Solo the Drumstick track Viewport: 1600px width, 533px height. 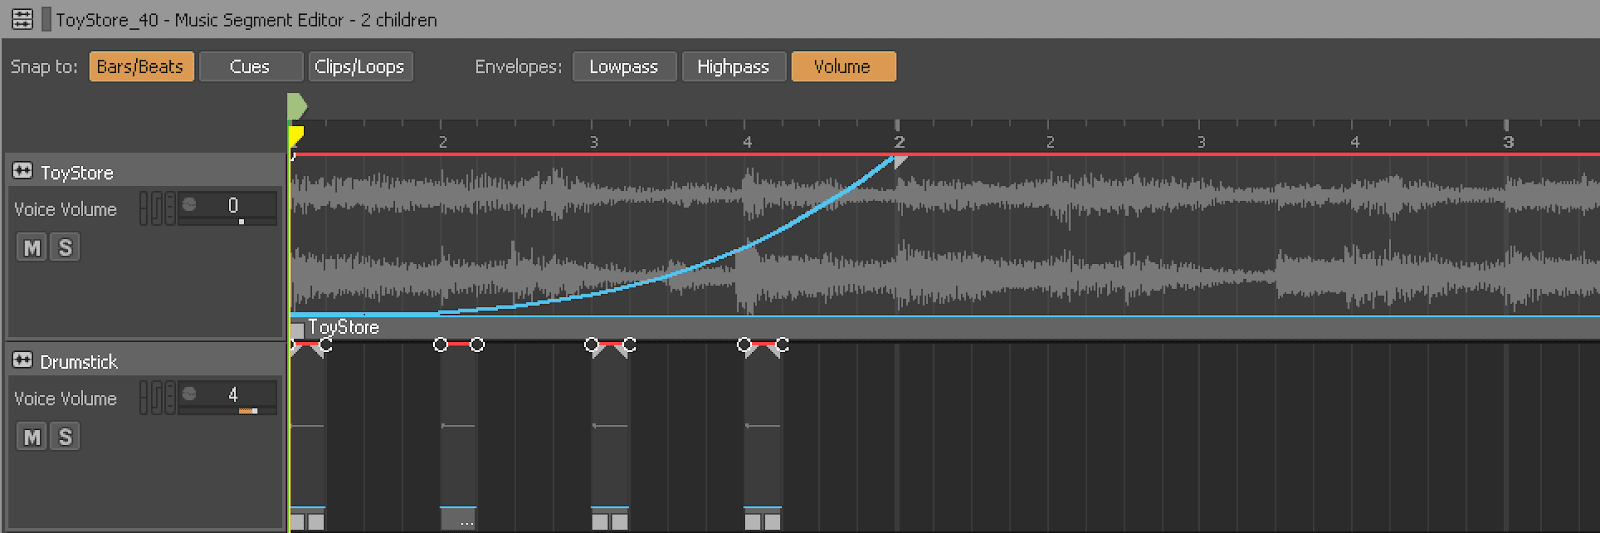(x=65, y=436)
